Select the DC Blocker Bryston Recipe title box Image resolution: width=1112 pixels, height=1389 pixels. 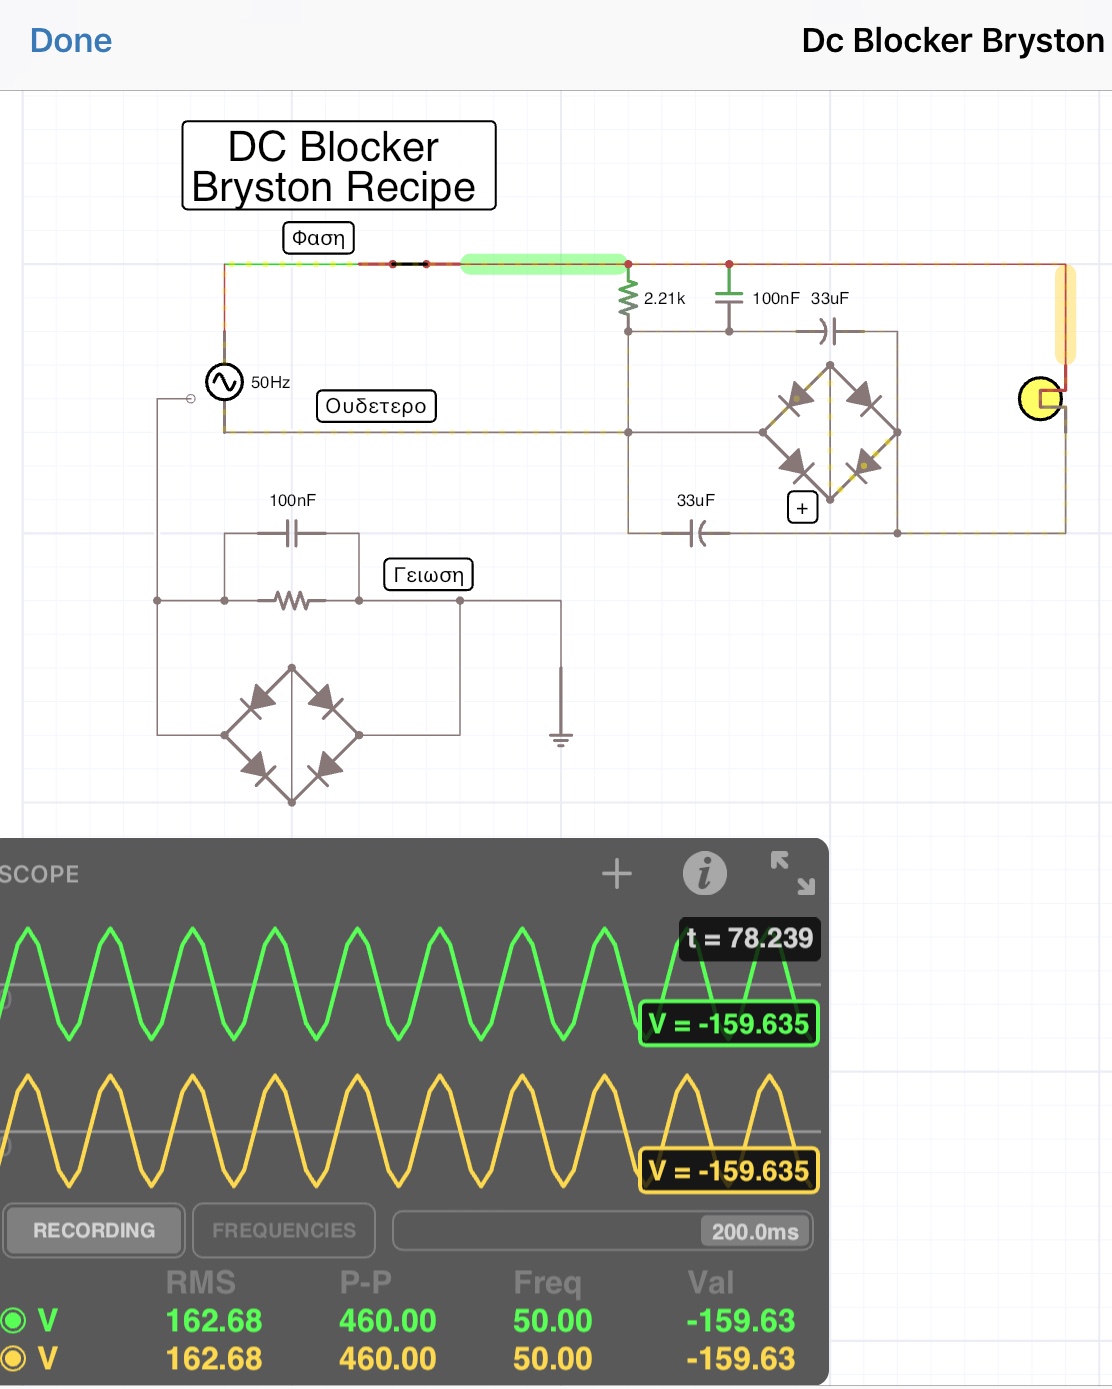pos(339,166)
